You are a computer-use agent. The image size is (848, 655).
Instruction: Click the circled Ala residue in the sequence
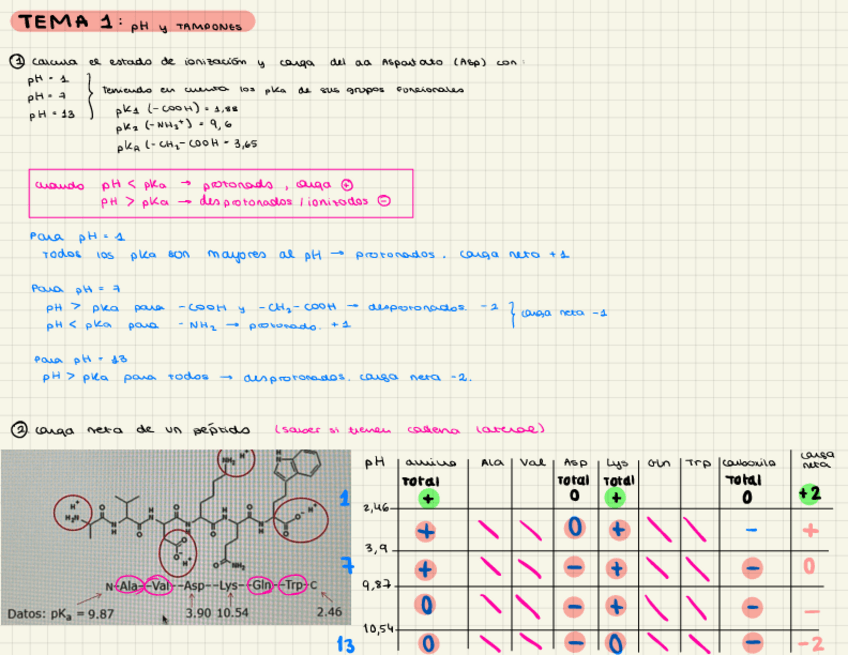coord(127,586)
